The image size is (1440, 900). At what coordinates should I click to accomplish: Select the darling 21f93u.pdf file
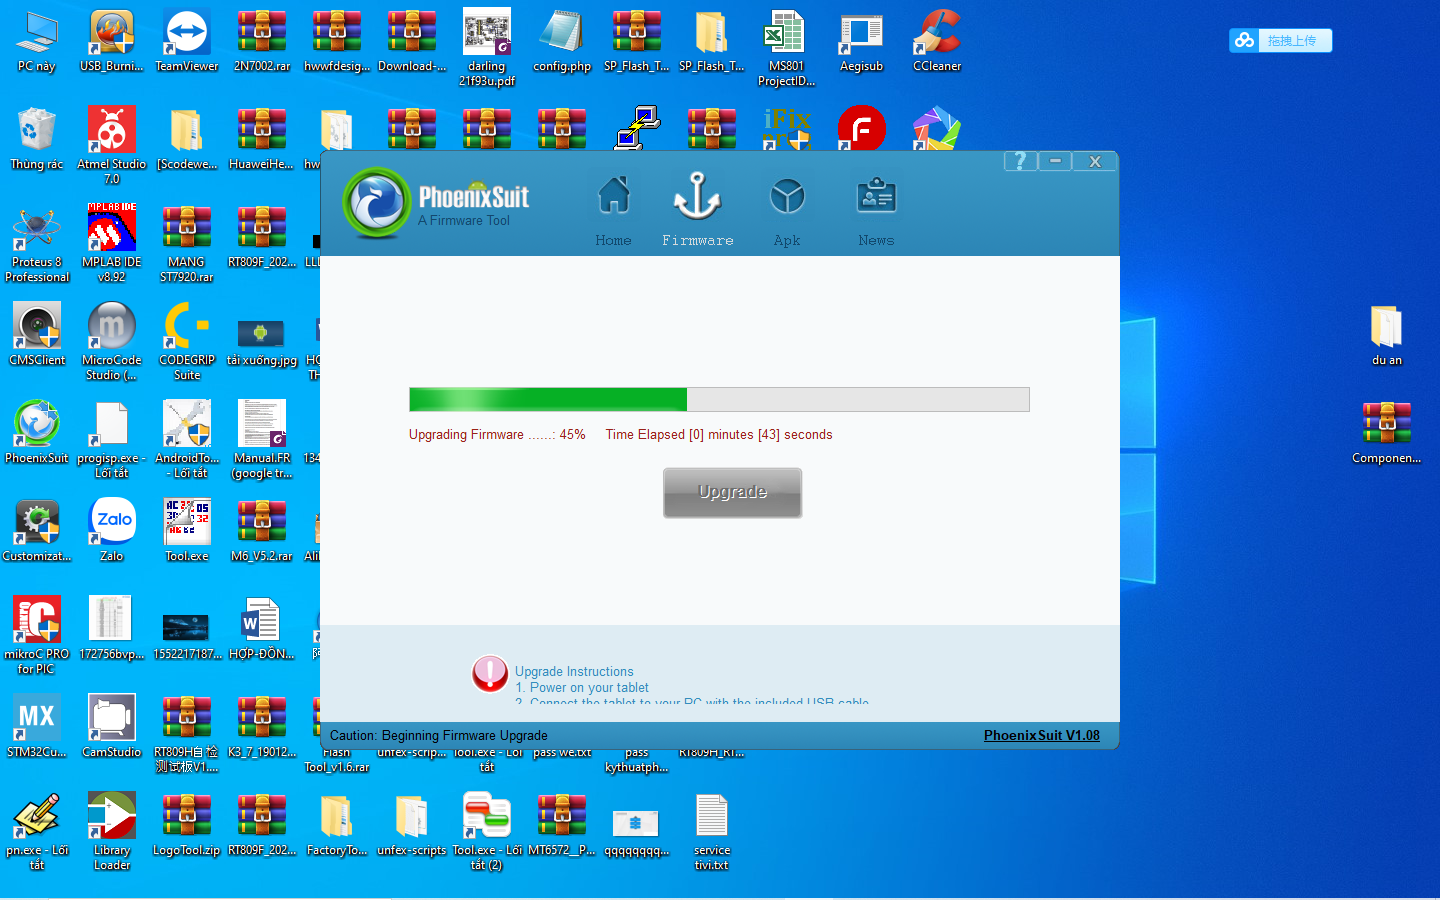(487, 48)
